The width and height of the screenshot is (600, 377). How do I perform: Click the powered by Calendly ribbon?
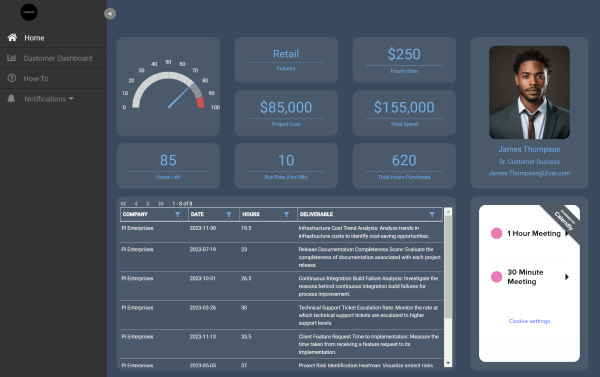point(565,220)
